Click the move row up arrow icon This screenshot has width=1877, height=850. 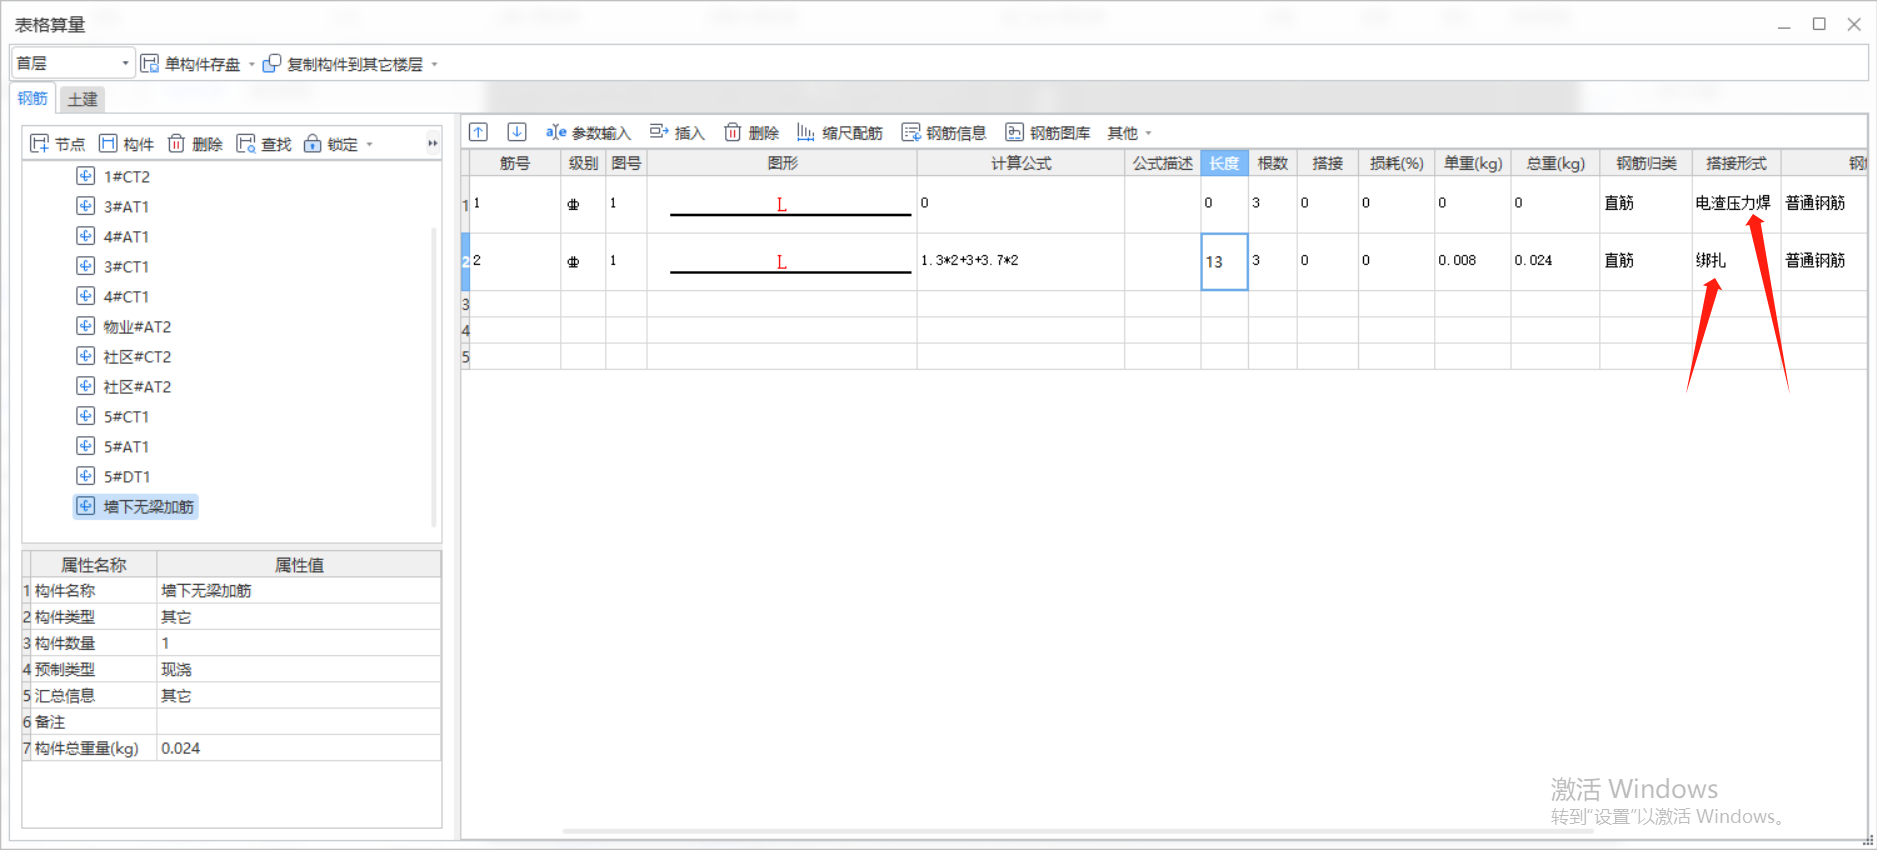[x=479, y=132]
